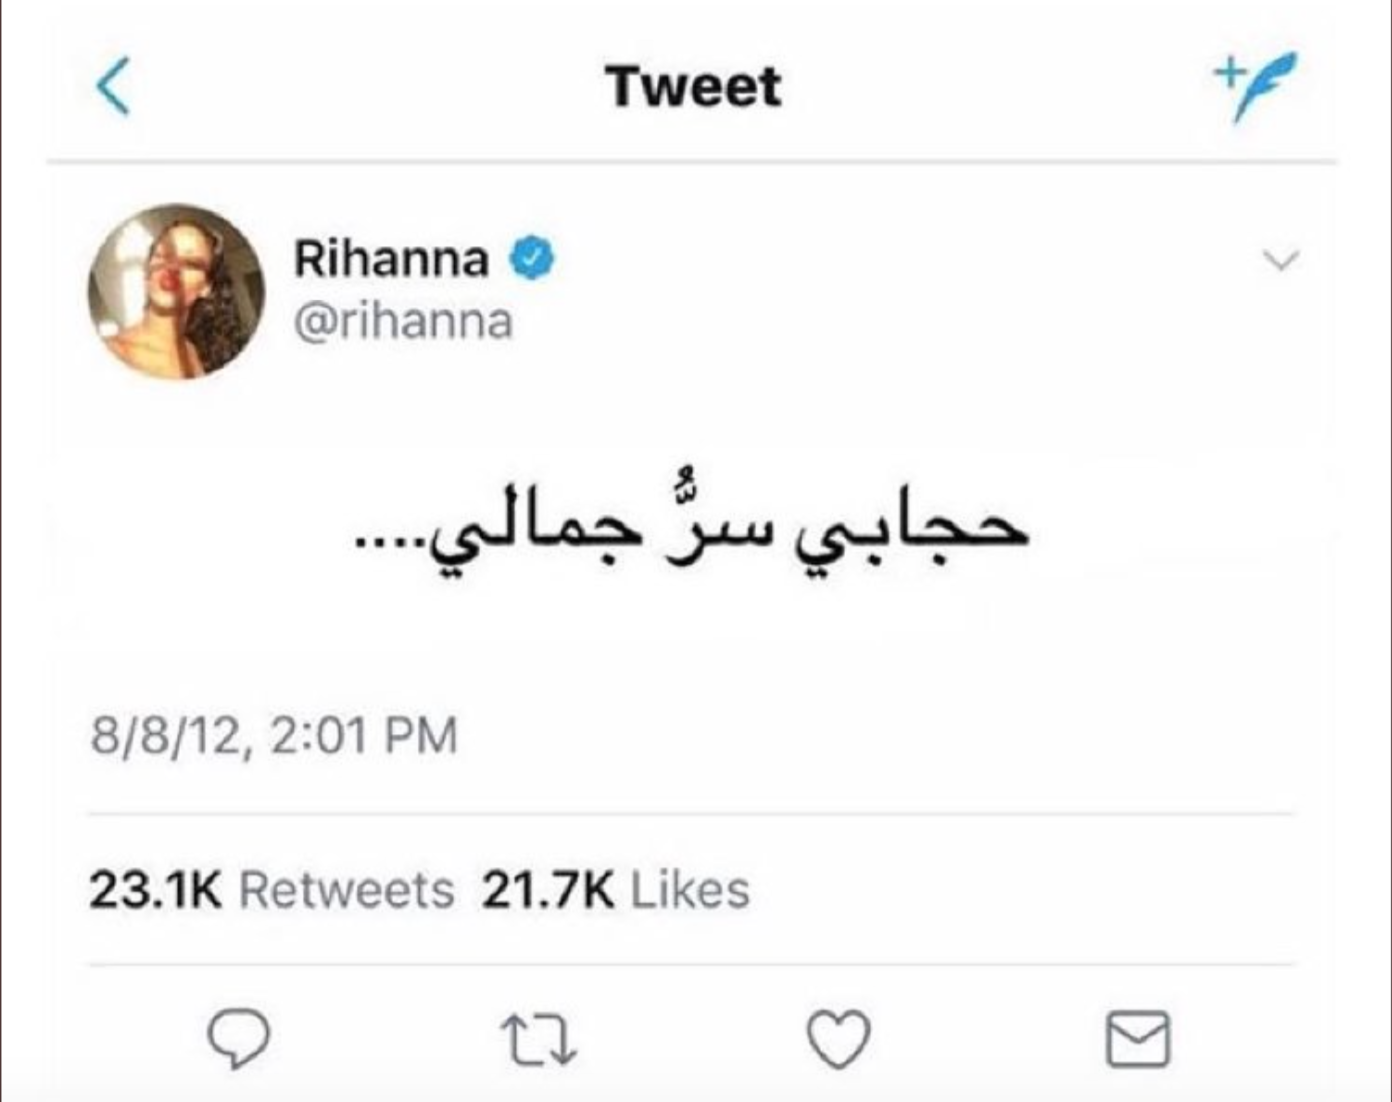Tap the Tweet header title

point(693,86)
